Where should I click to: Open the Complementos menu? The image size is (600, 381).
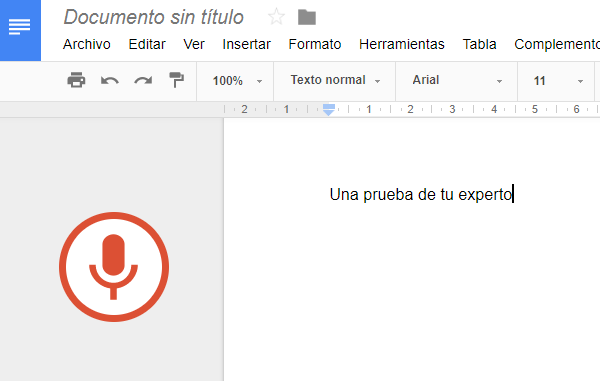557,44
